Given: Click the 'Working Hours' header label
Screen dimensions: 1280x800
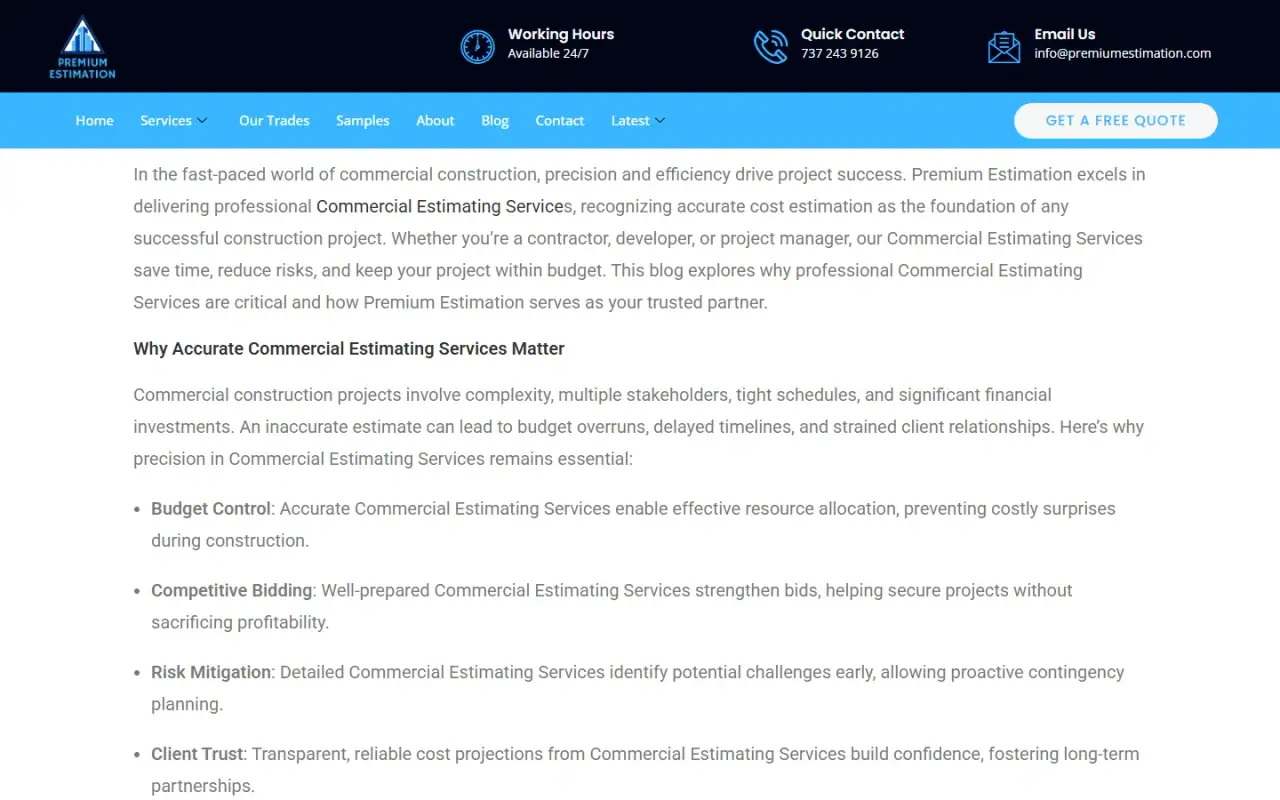Looking at the screenshot, I should [x=561, y=34].
